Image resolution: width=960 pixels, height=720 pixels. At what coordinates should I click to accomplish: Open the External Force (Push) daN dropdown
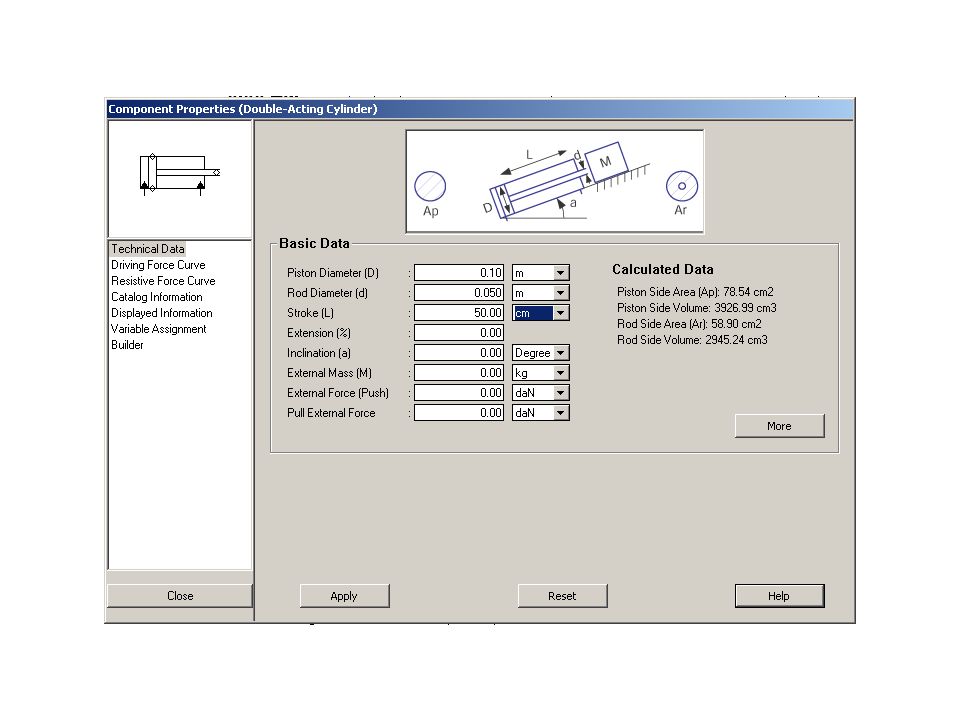coord(560,393)
